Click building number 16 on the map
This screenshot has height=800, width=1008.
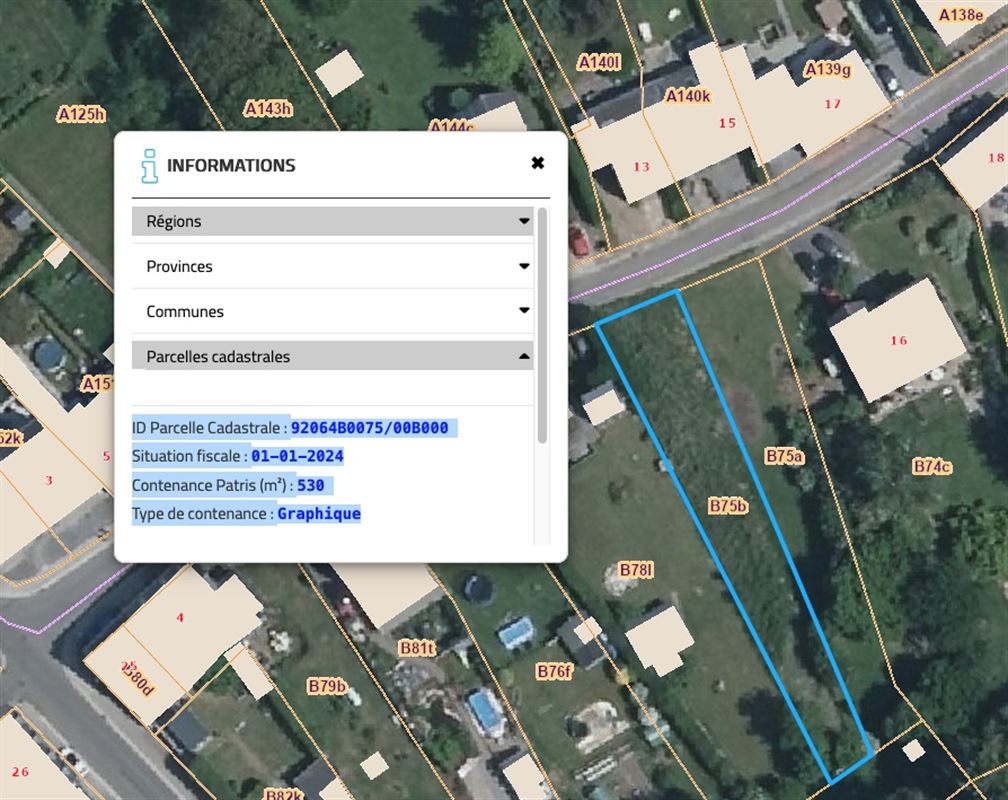click(898, 341)
